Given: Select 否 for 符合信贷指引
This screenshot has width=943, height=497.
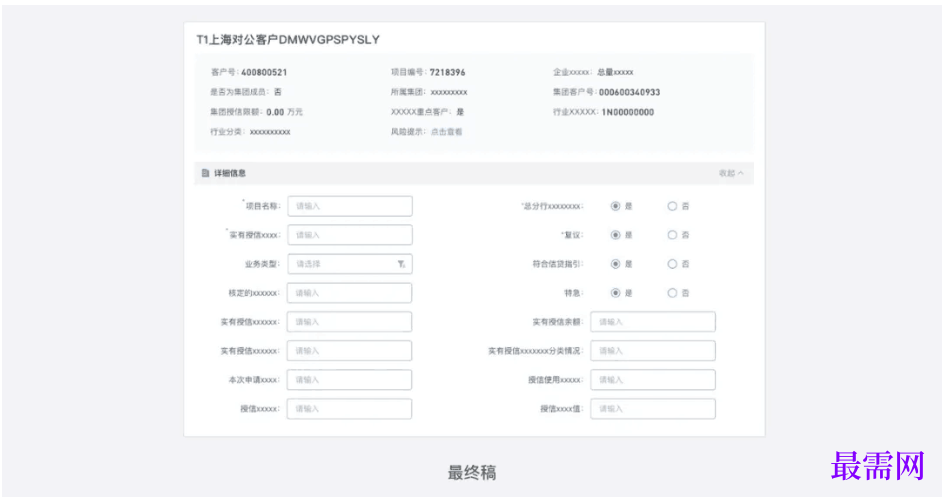Looking at the screenshot, I should (672, 264).
